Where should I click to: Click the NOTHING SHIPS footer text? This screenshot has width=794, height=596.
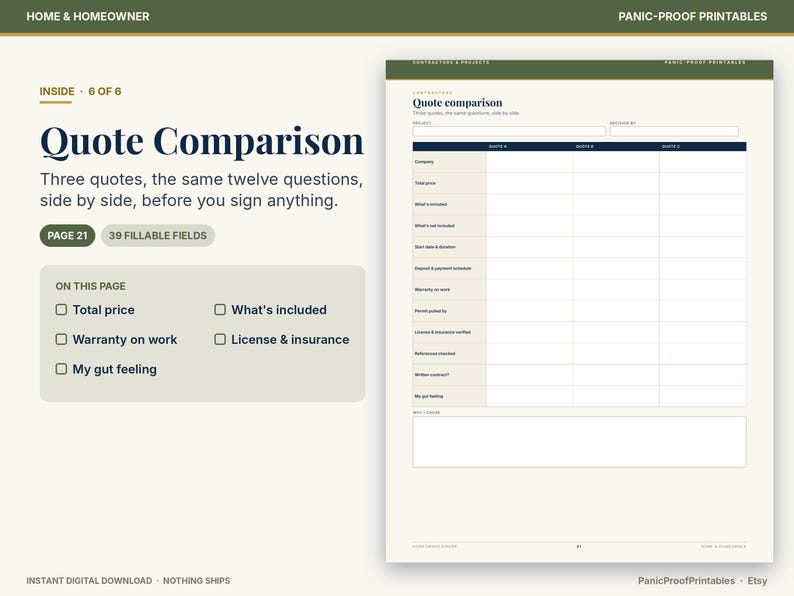click(196, 581)
